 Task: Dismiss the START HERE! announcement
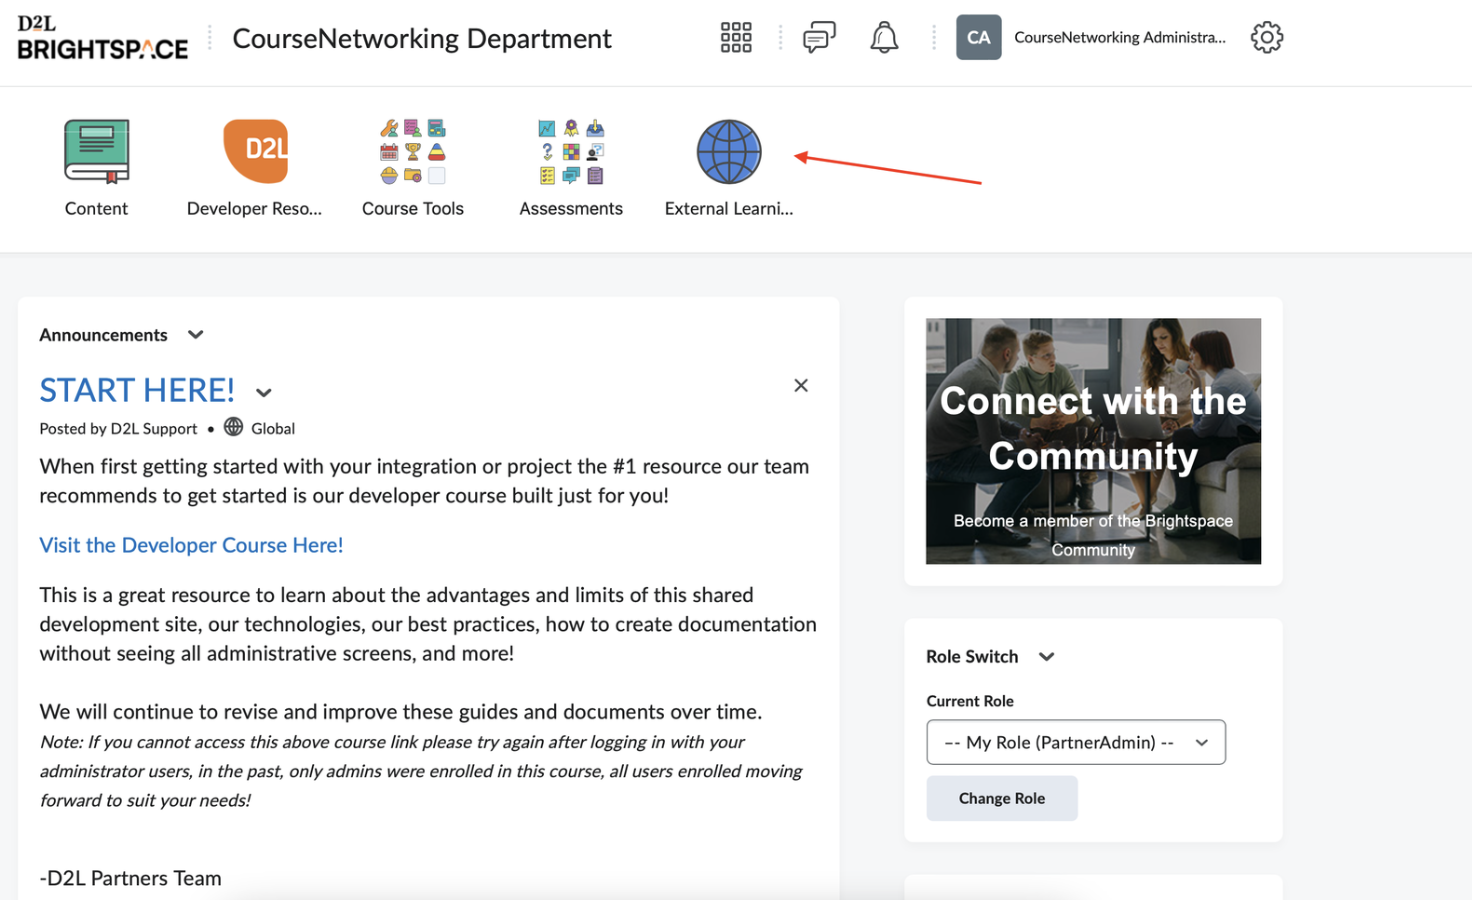pyautogui.click(x=801, y=386)
